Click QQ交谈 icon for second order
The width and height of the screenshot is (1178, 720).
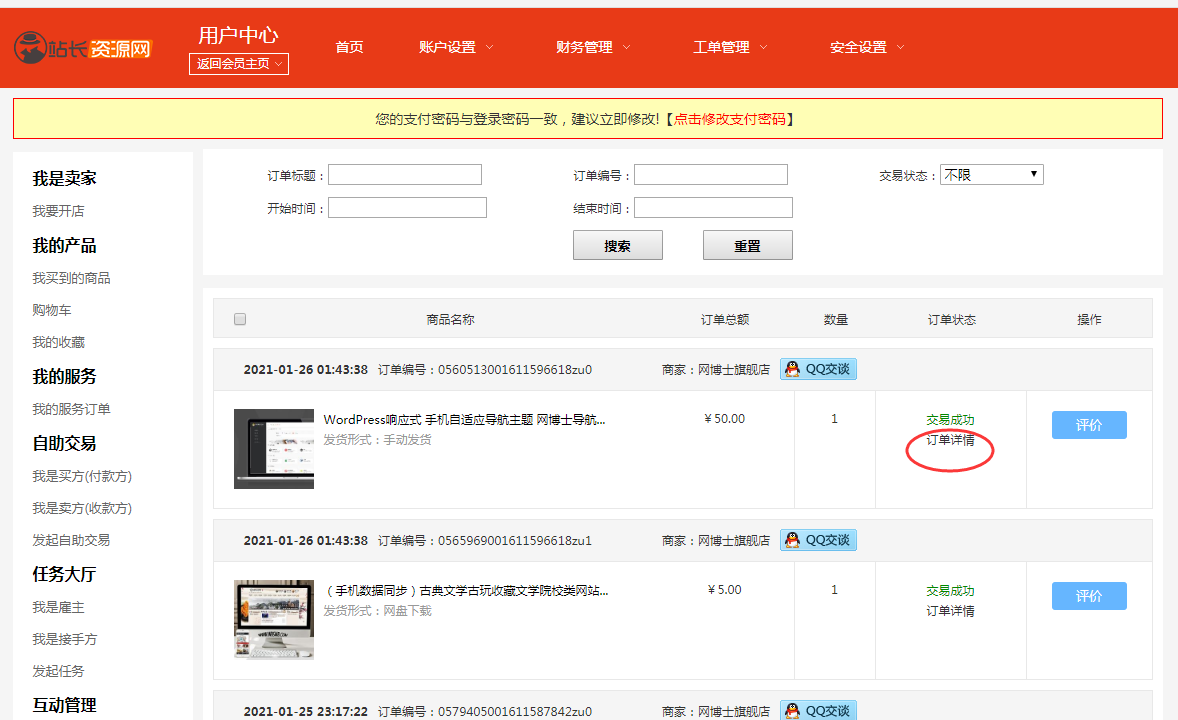(x=818, y=540)
